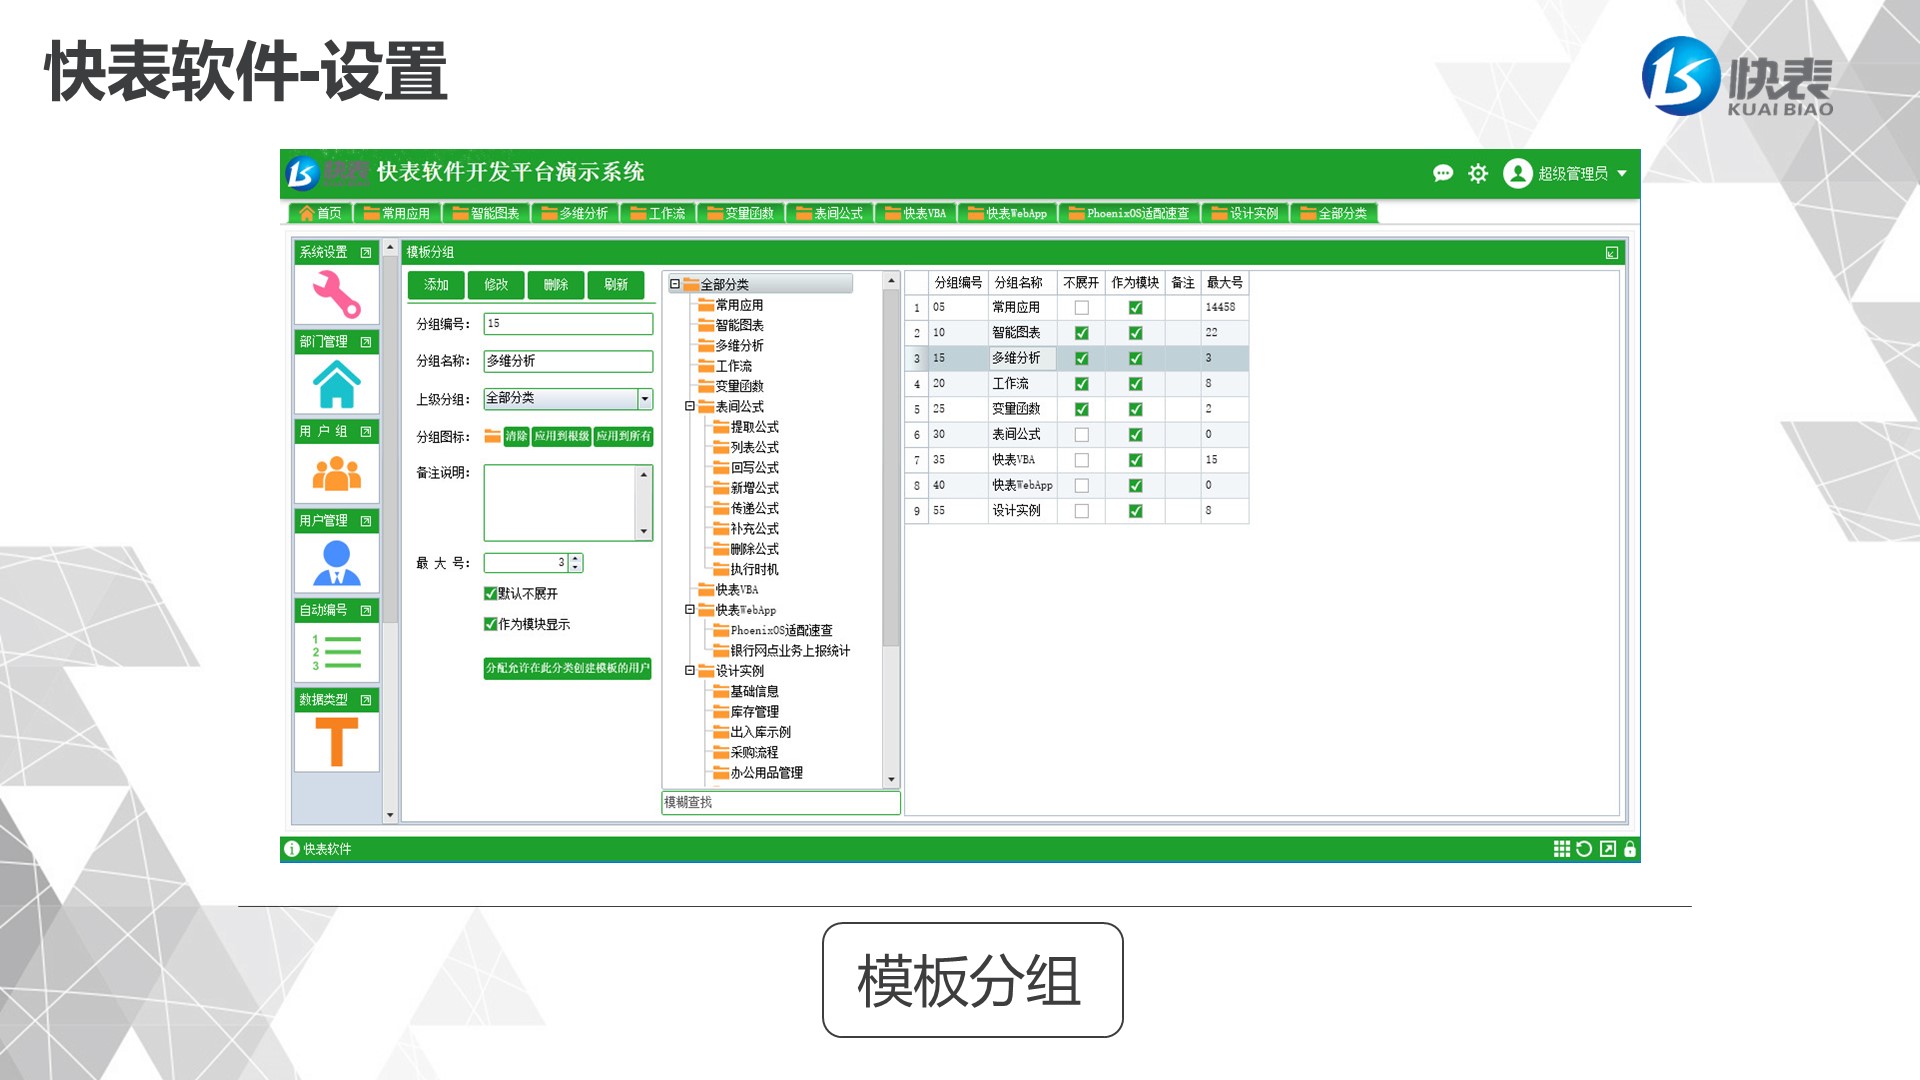Click the info icon beside 快表软件
Image resolution: width=1920 pixels, height=1080 pixels.
click(292, 849)
